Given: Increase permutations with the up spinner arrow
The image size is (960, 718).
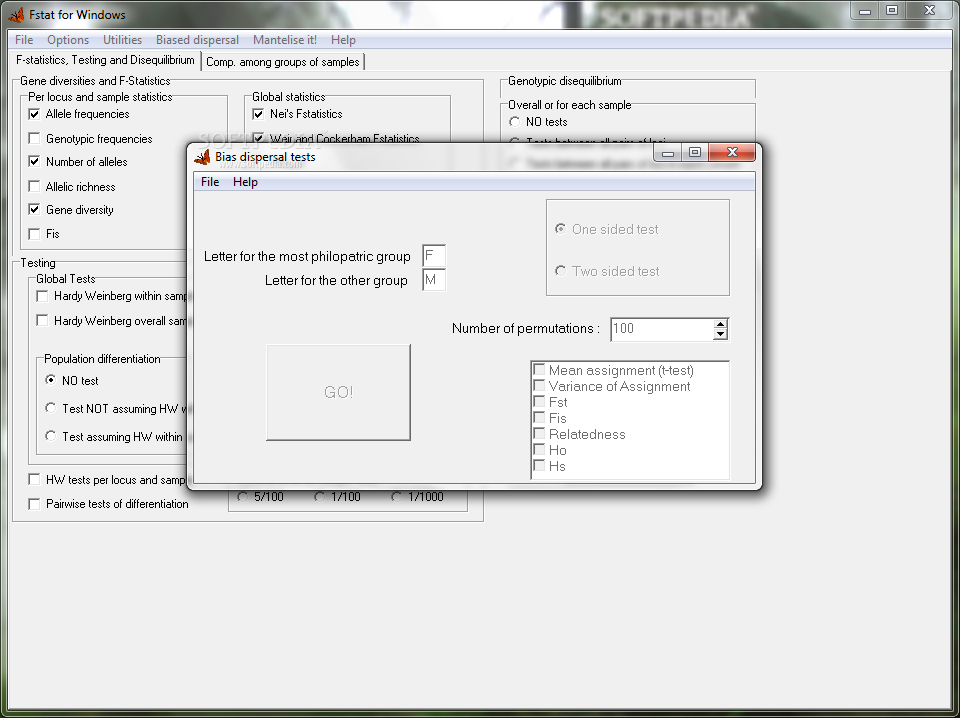Looking at the screenshot, I should [x=721, y=324].
